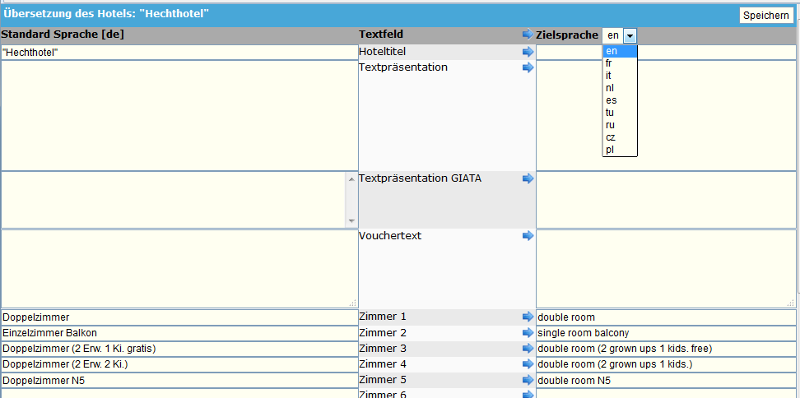Click scroll-up arrow in GIATA source text area

(351, 179)
